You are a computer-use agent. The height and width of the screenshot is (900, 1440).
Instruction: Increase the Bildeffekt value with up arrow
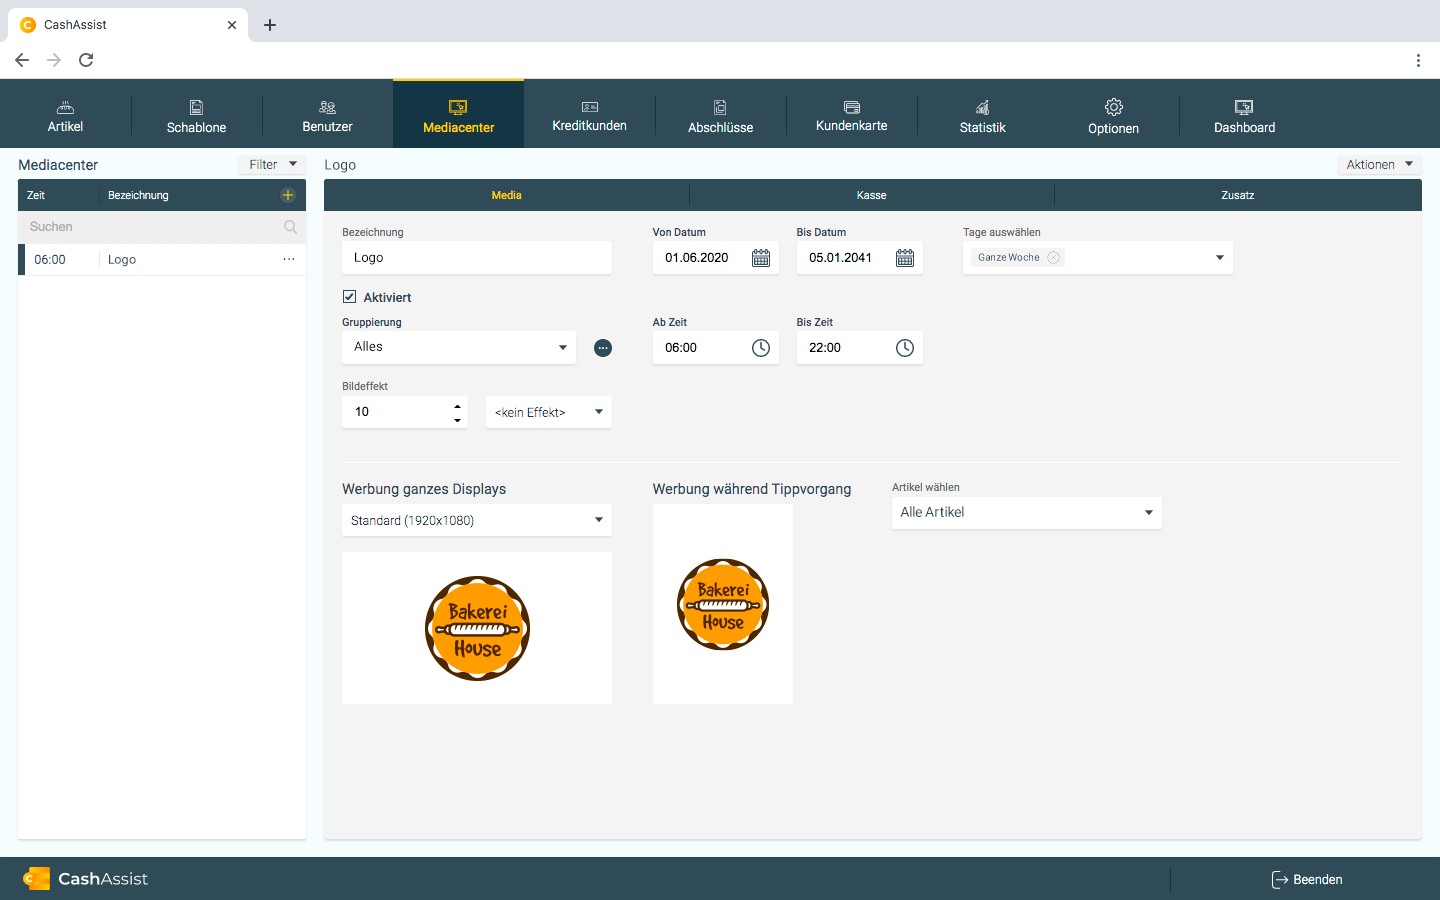point(457,406)
